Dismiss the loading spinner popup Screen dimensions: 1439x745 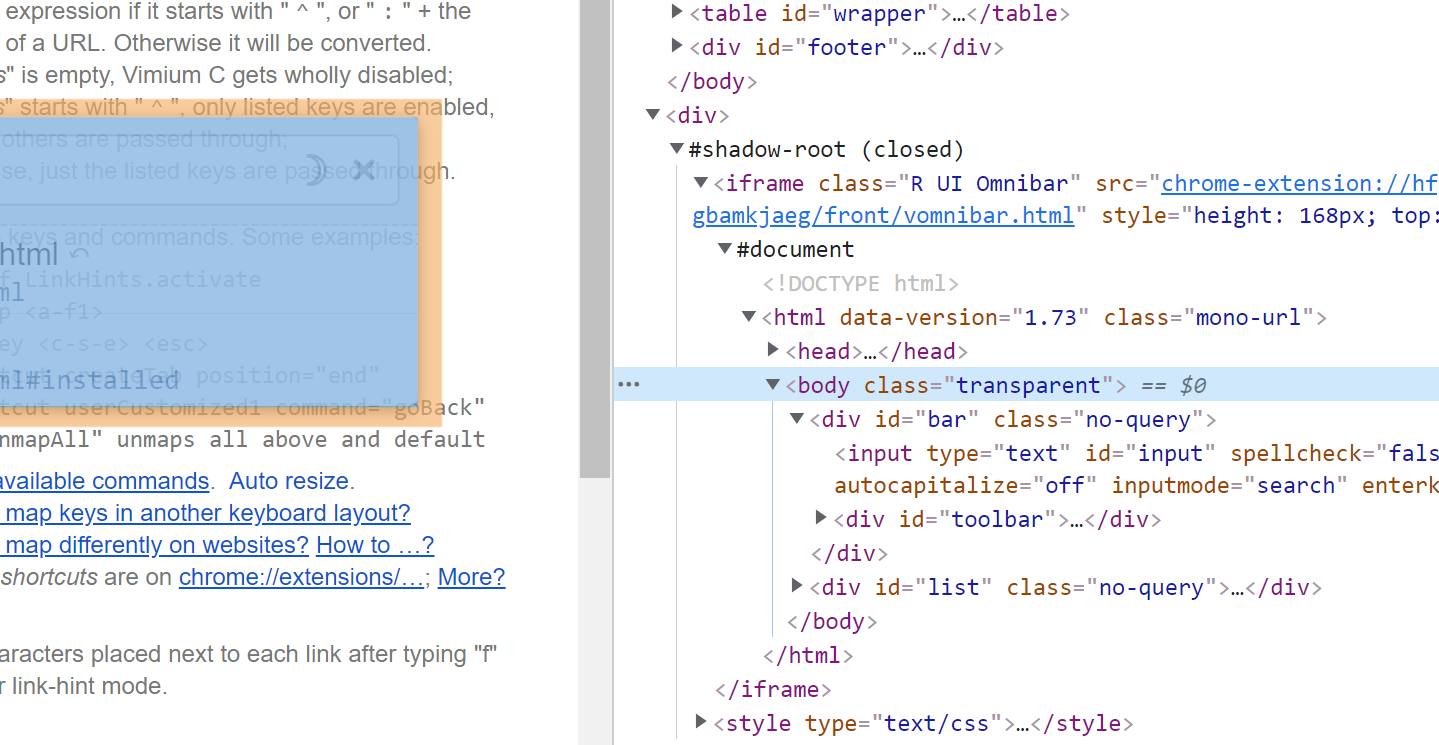[x=317, y=169]
